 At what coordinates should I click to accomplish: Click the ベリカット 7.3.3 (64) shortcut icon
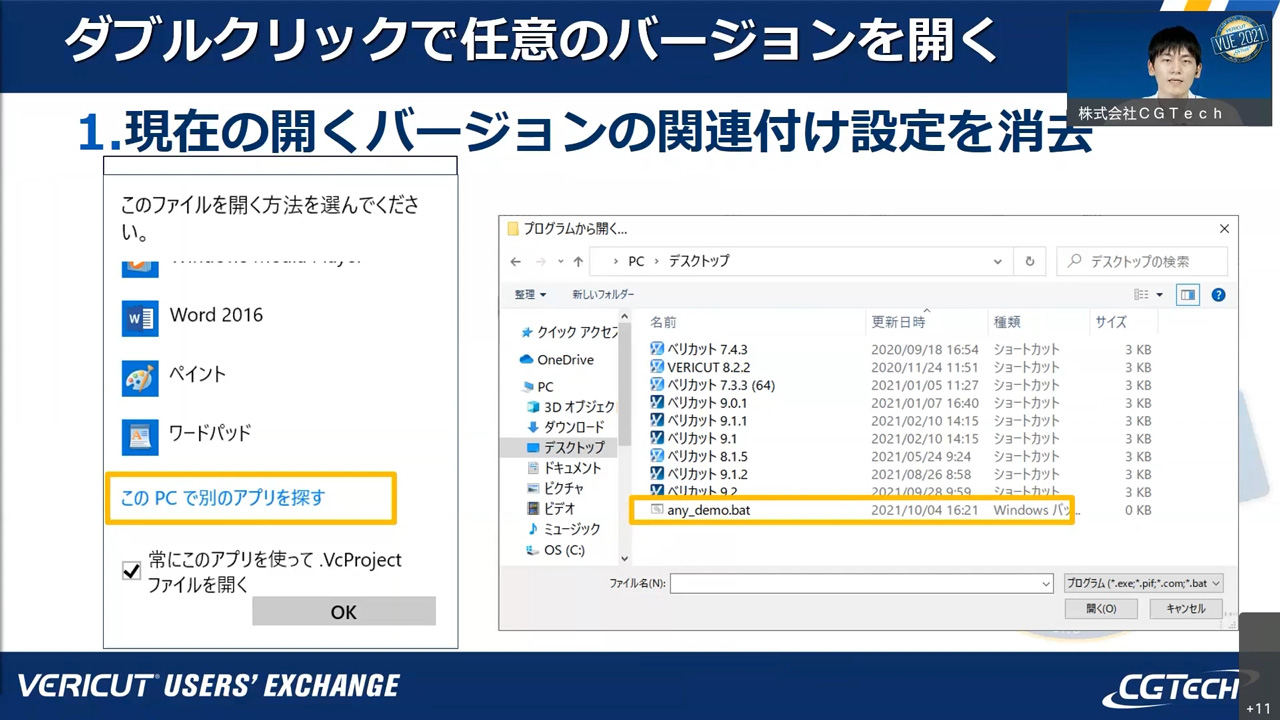tap(657, 385)
